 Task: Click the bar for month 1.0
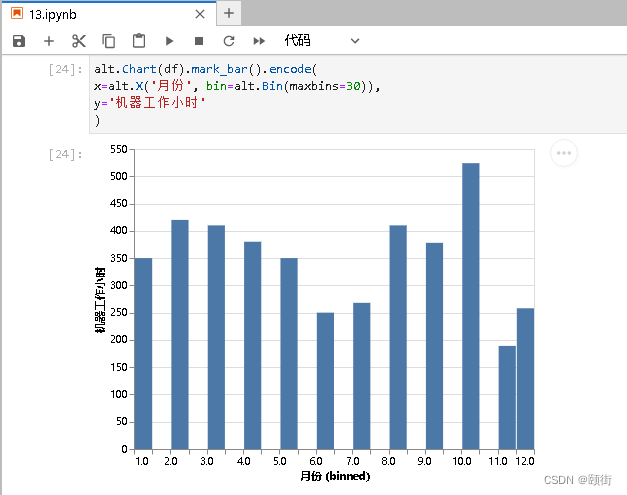[143, 353]
